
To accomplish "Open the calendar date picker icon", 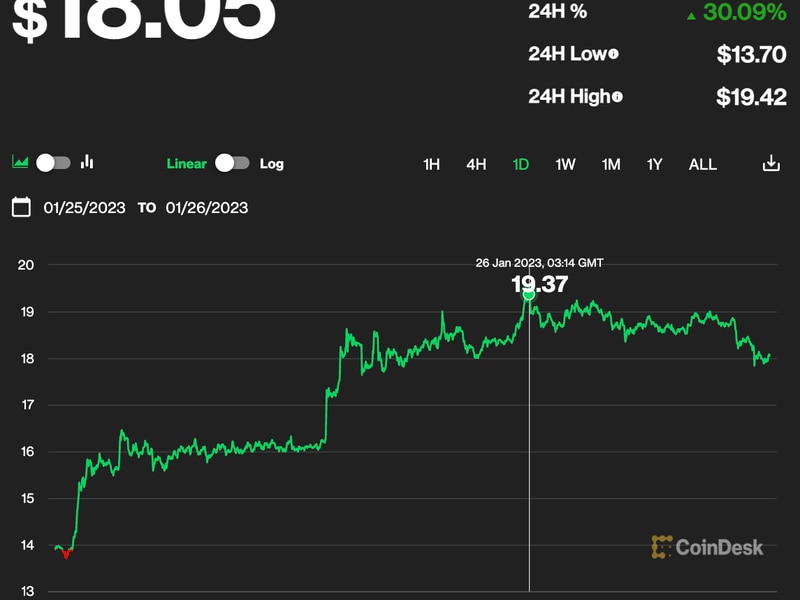I will (21, 207).
